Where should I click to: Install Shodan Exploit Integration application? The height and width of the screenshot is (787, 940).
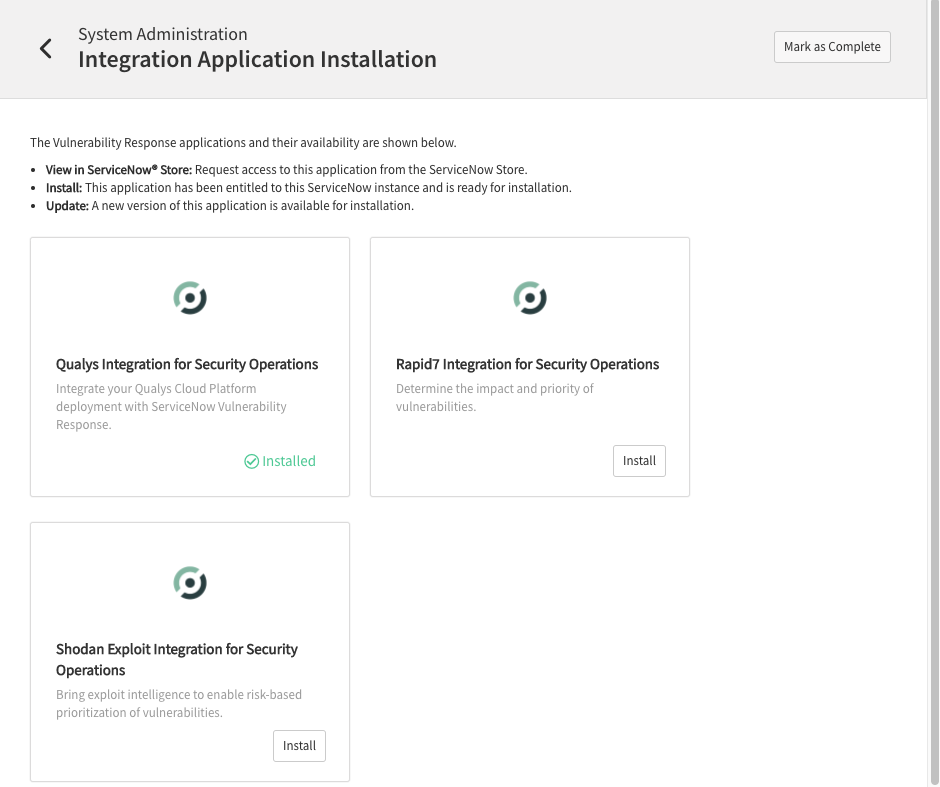tap(299, 746)
